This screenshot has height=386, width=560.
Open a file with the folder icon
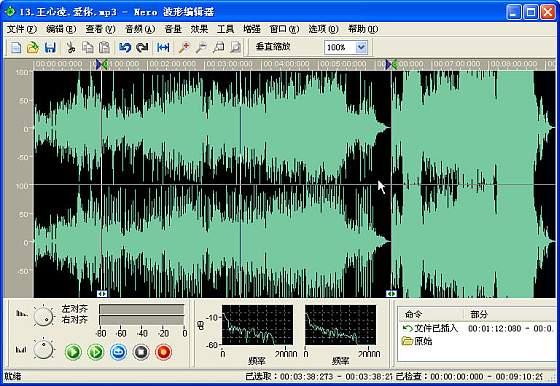(x=33, y=47)
